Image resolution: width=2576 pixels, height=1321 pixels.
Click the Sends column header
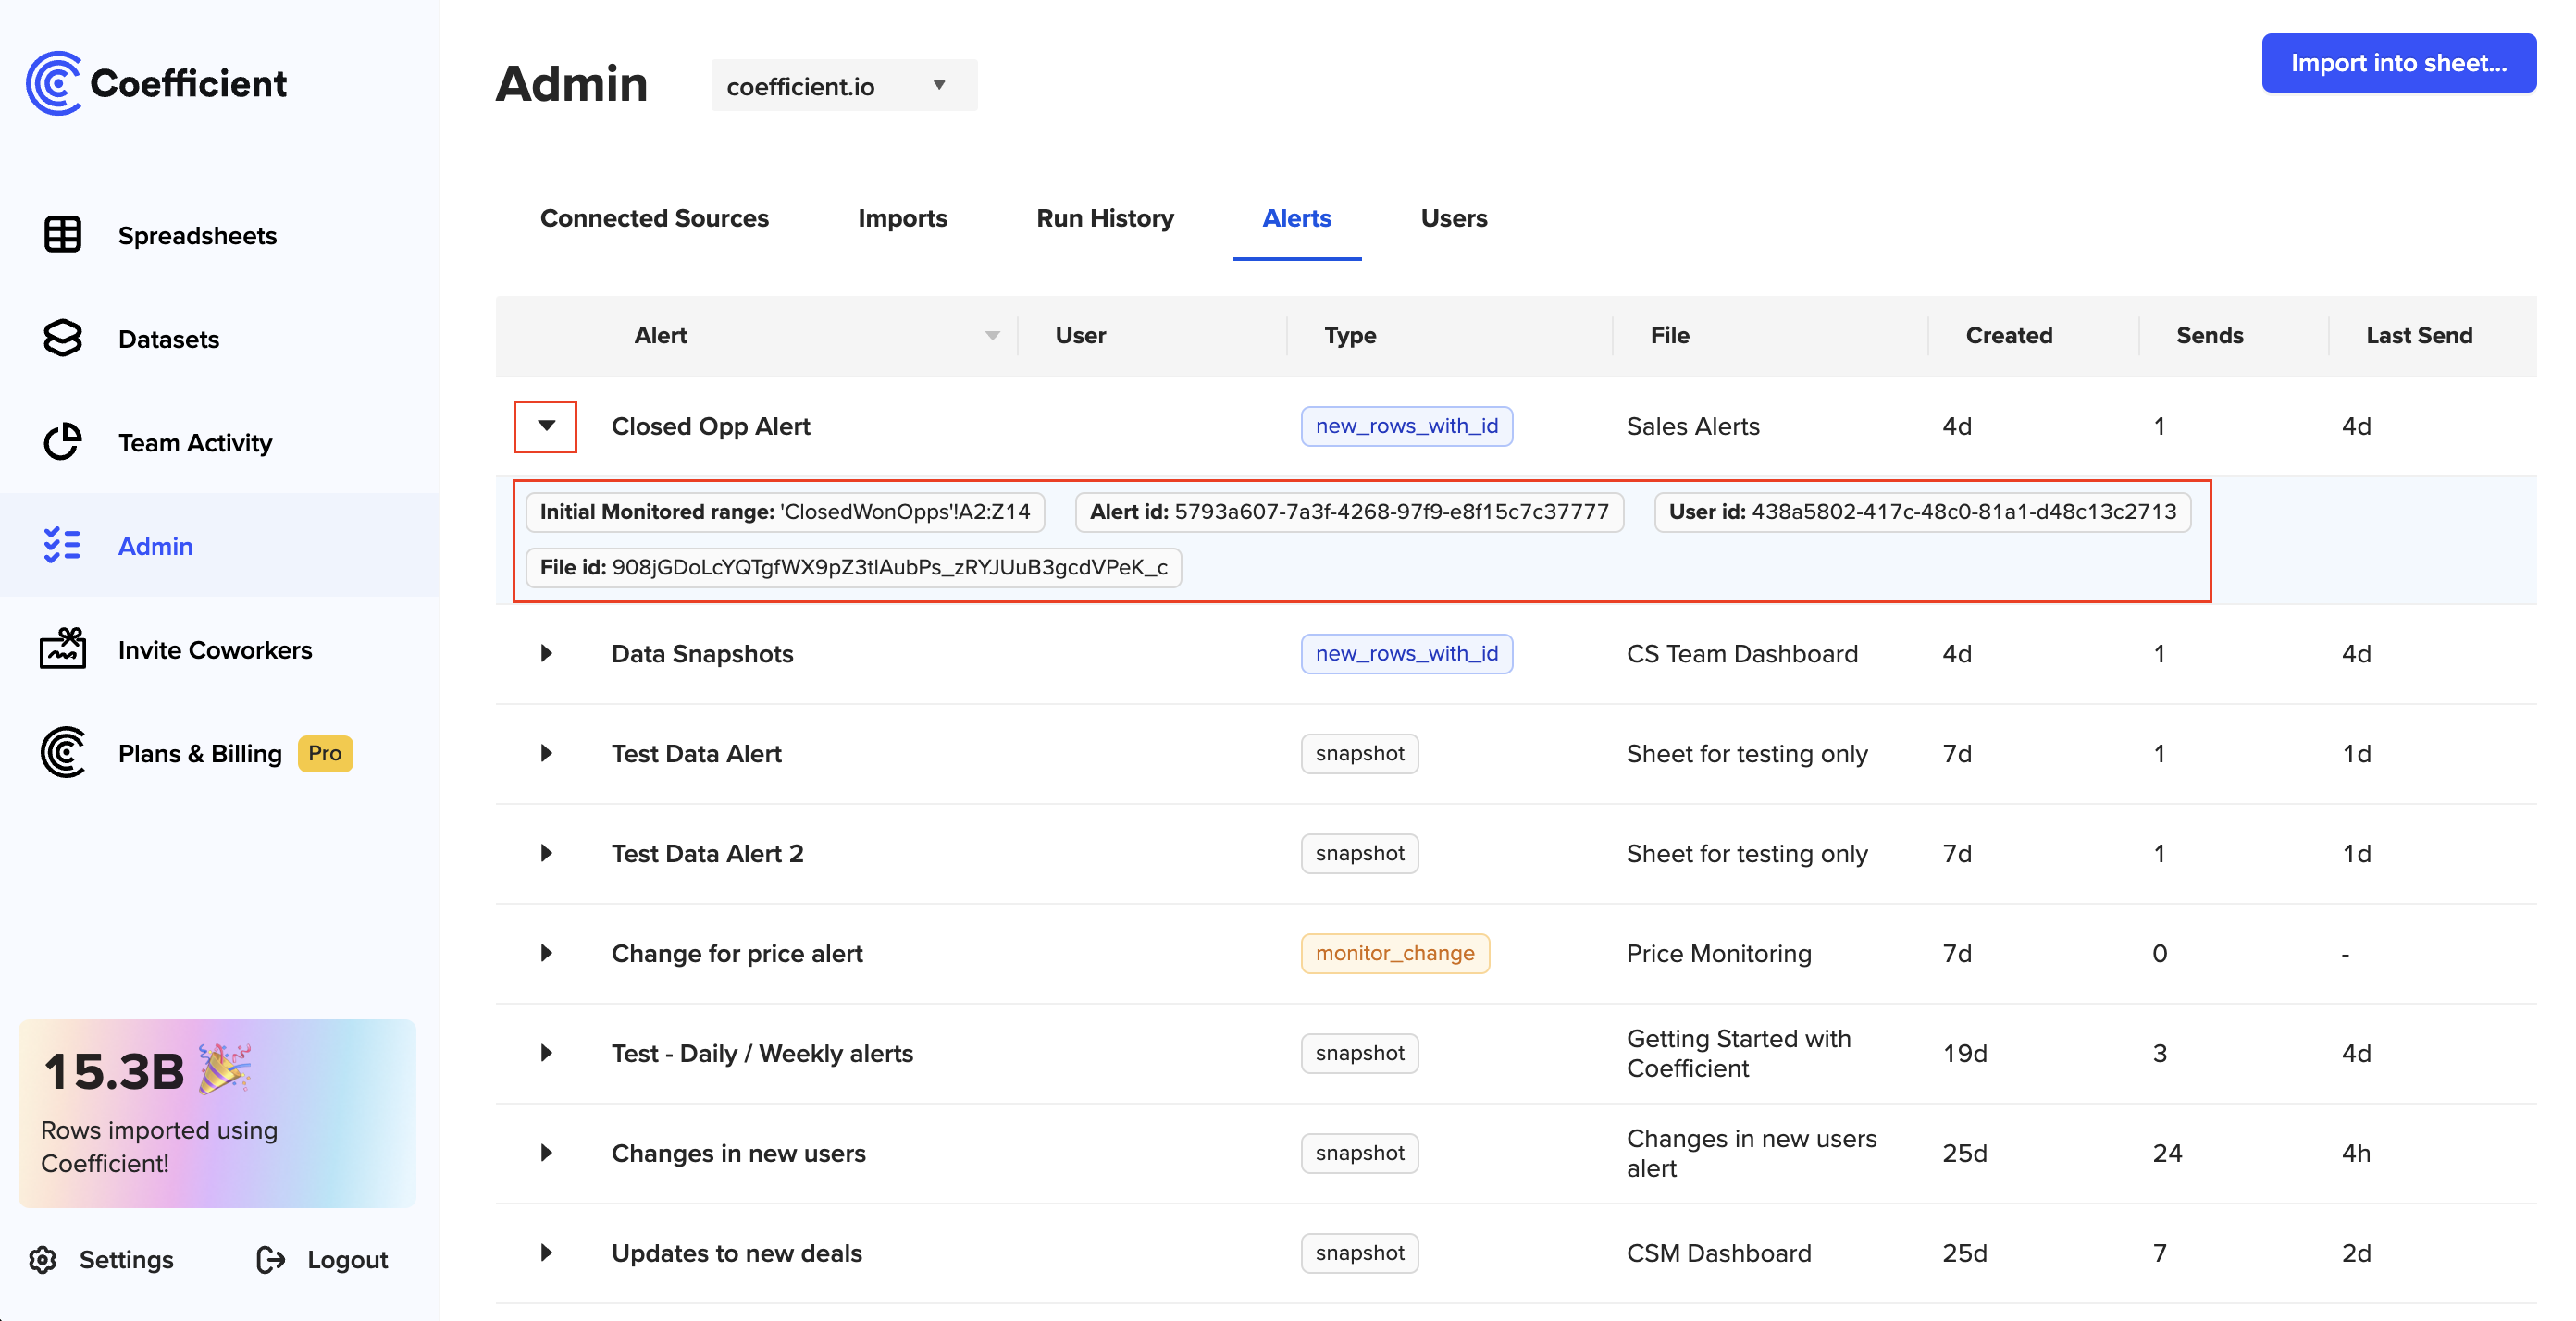(2210, 336)
